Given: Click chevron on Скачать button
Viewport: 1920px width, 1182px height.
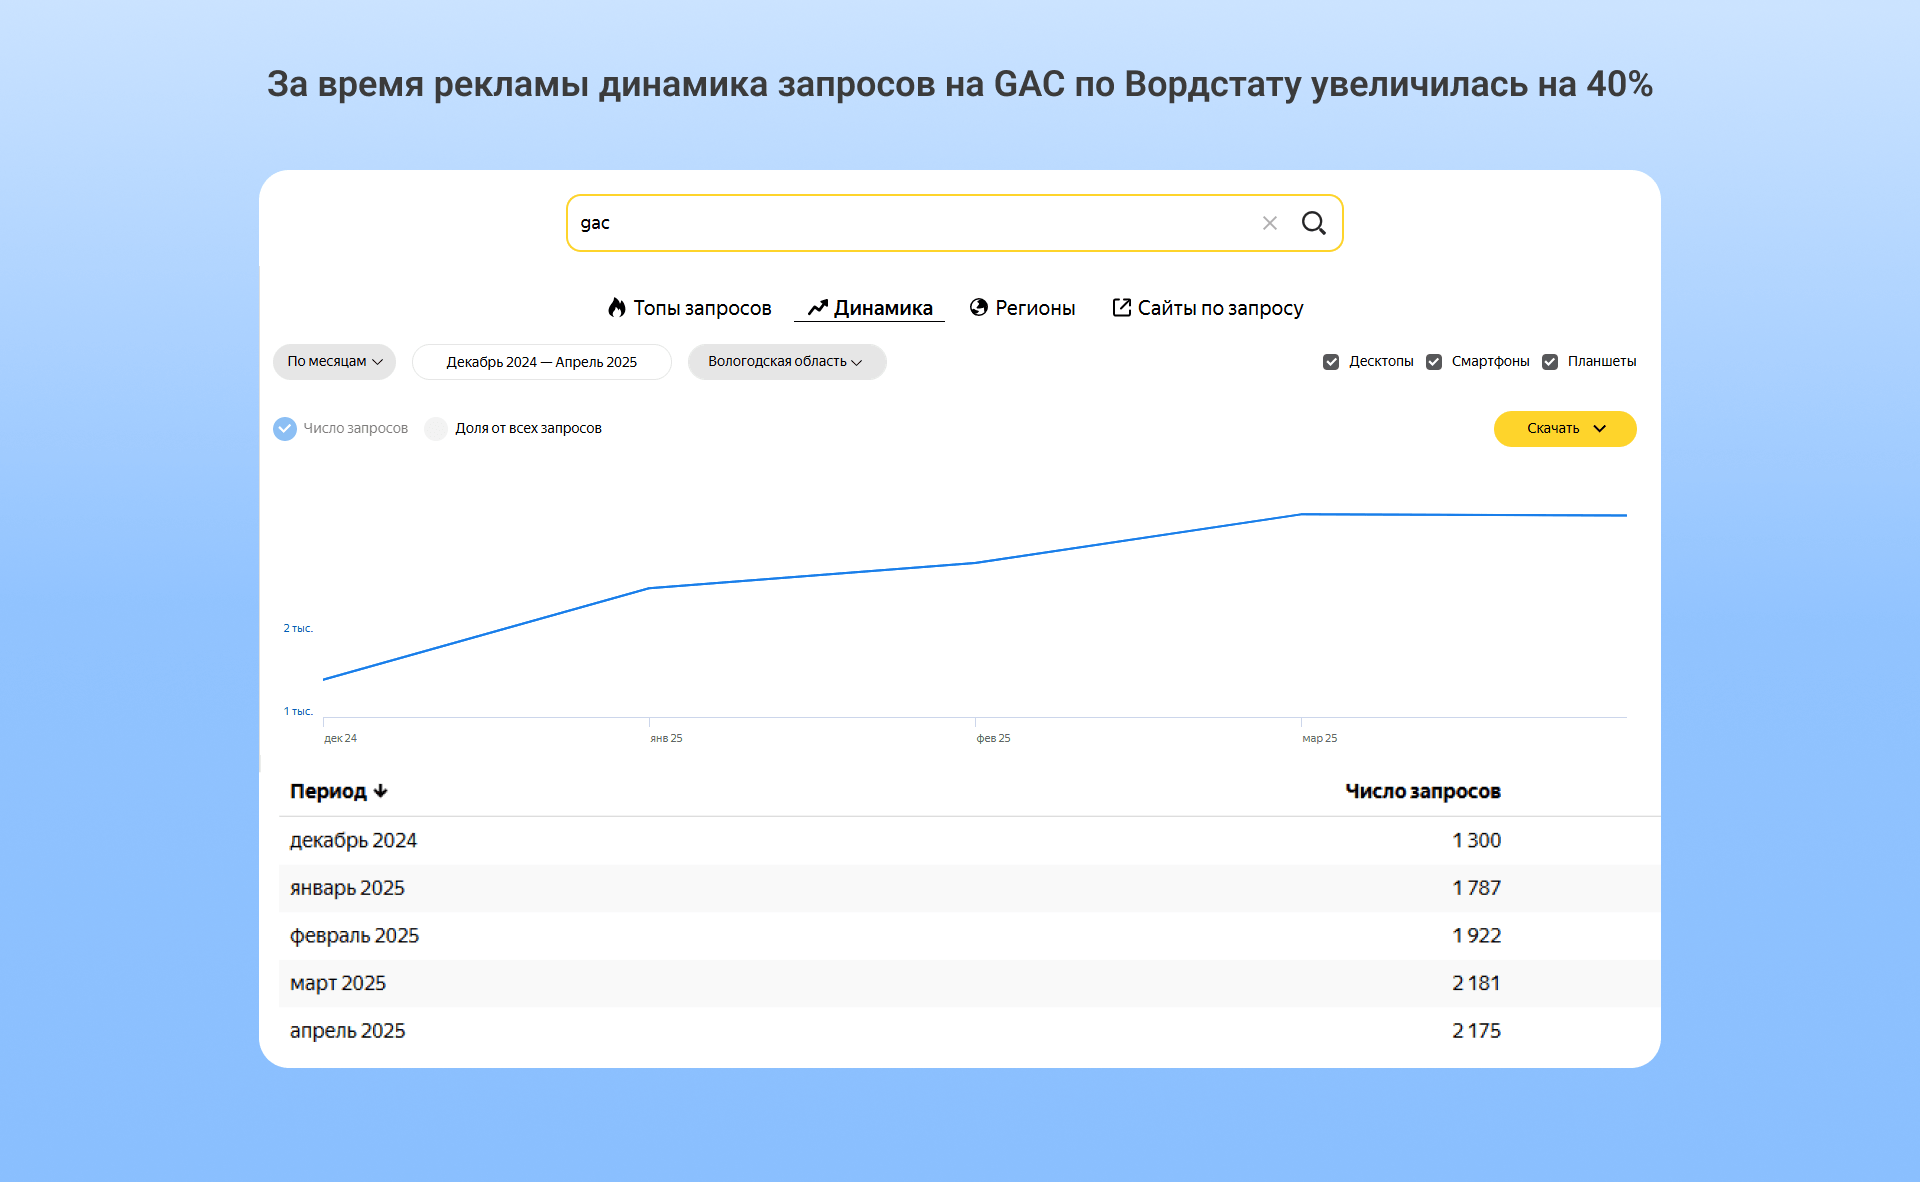Looking at the screenshot, I should (x=1600, y=429).
